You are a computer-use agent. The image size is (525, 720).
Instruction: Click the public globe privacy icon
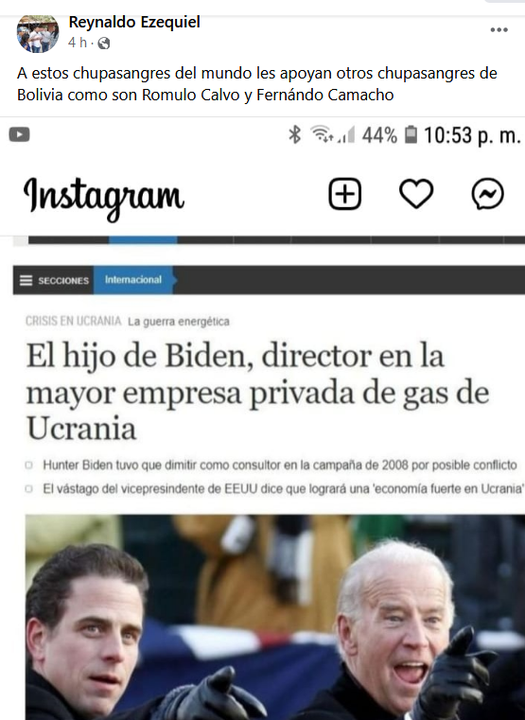(x=104, y=43)
